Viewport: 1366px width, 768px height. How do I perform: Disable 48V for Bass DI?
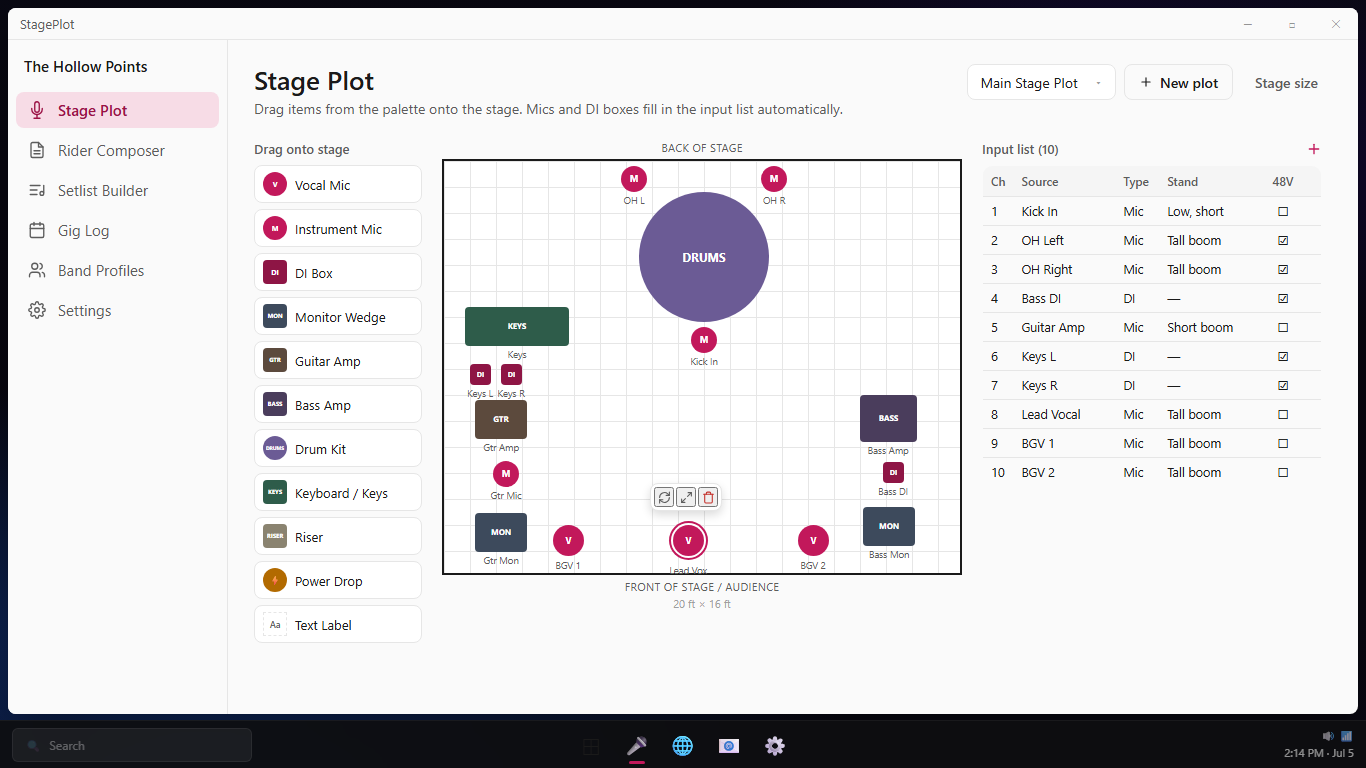pos(1283,299)
